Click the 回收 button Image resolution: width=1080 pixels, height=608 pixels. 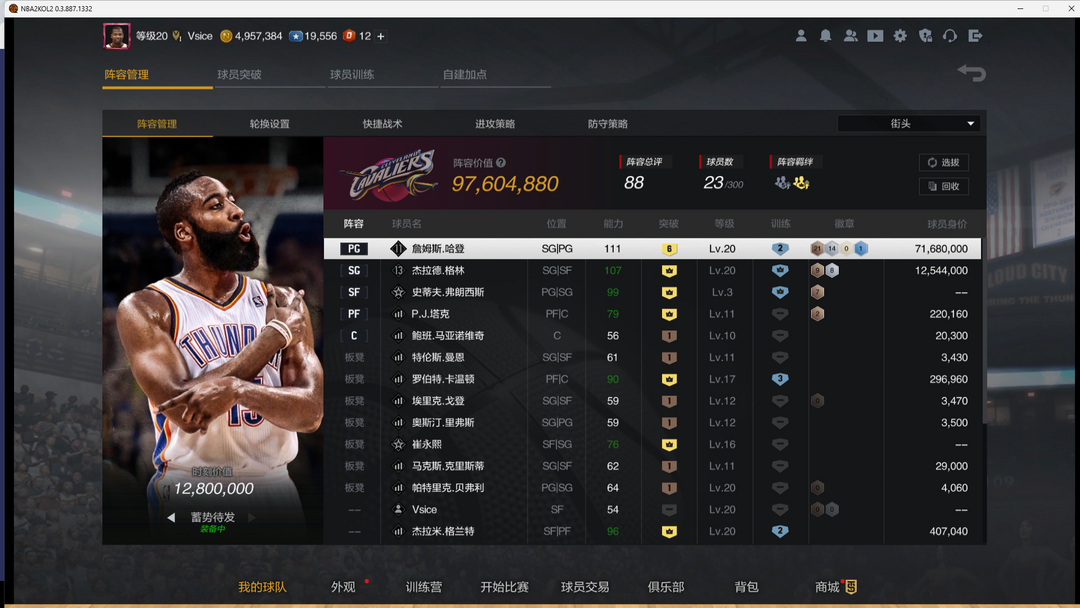(944, 186)
